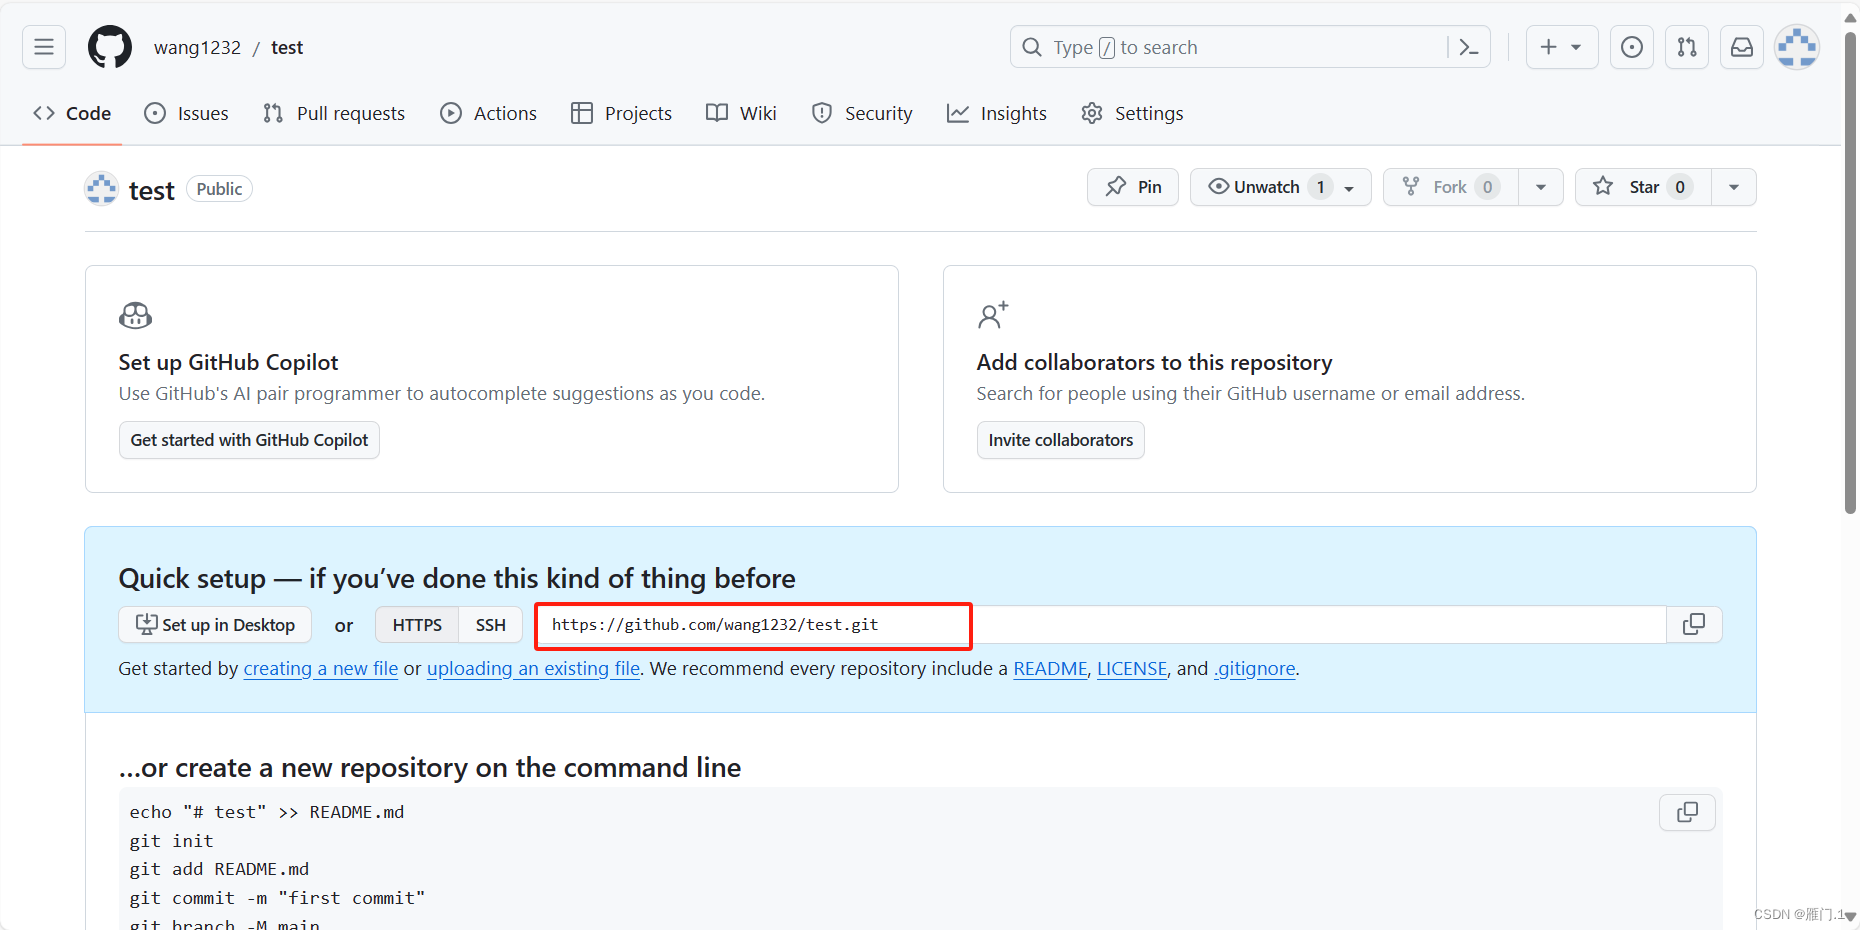Click the git commit "first commit" line
Image resolution: width=1860 pixels, height=930 pixels.
click(277, 898)
